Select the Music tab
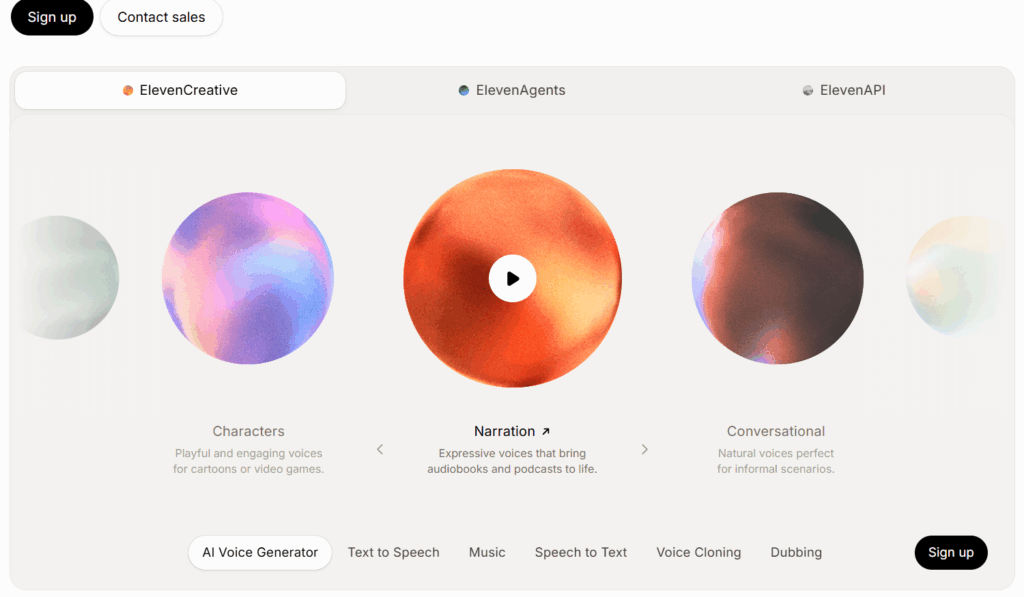This screenshot has width=1024, height=597. tap(487, 553)
